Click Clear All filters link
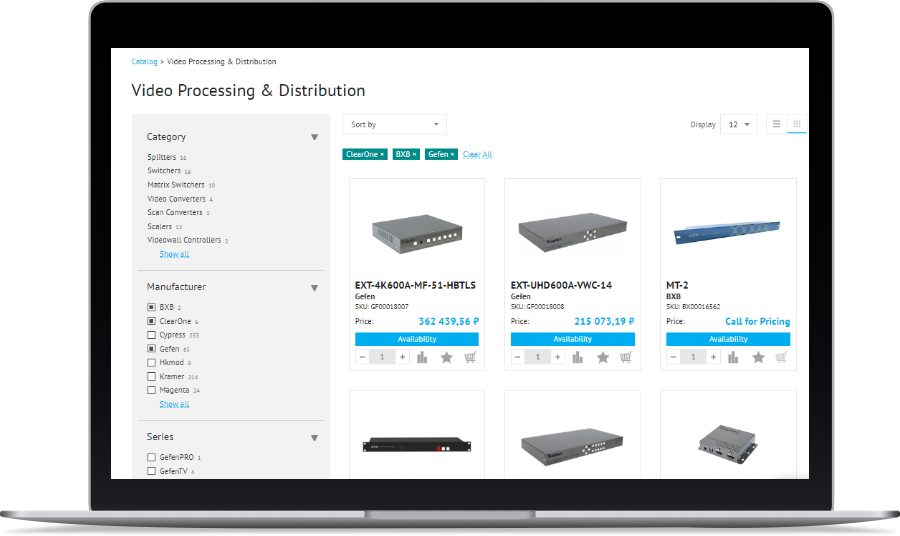Viewport: 900px width, 536px height. [x=478, y=154]
